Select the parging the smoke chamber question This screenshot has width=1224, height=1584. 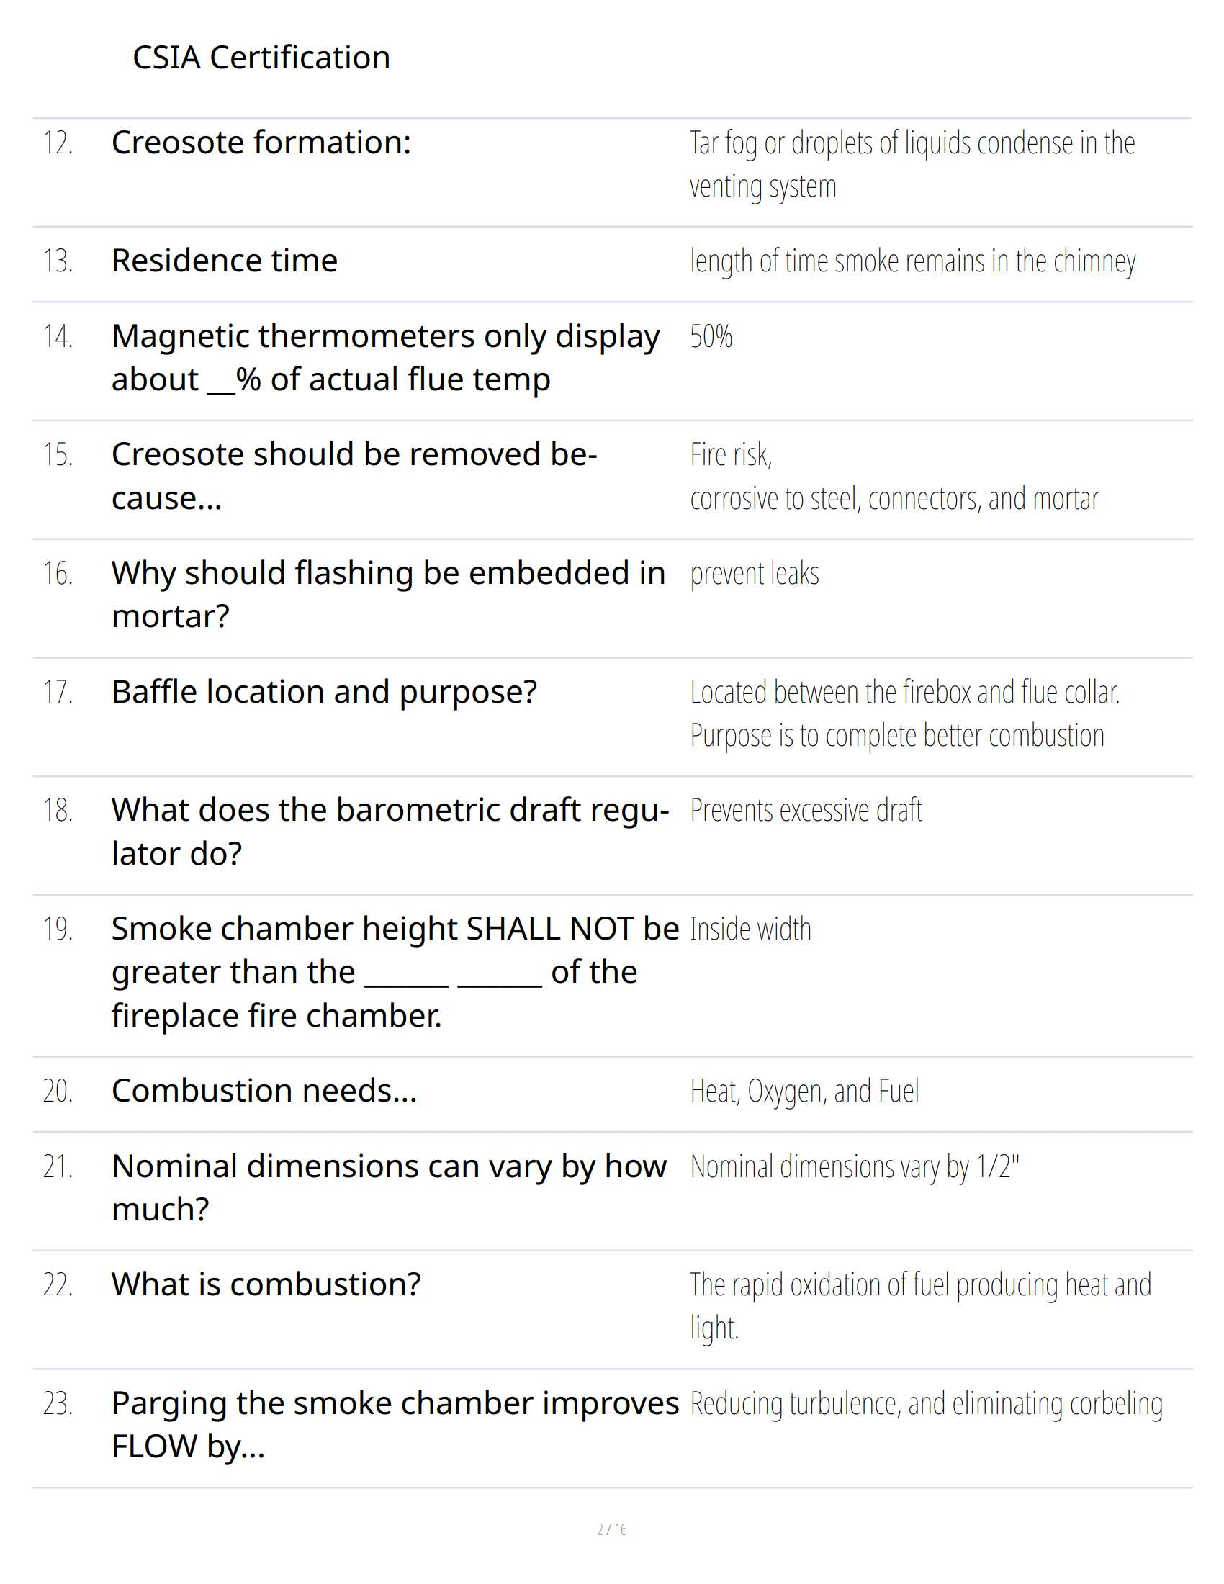click(394, 1424)
